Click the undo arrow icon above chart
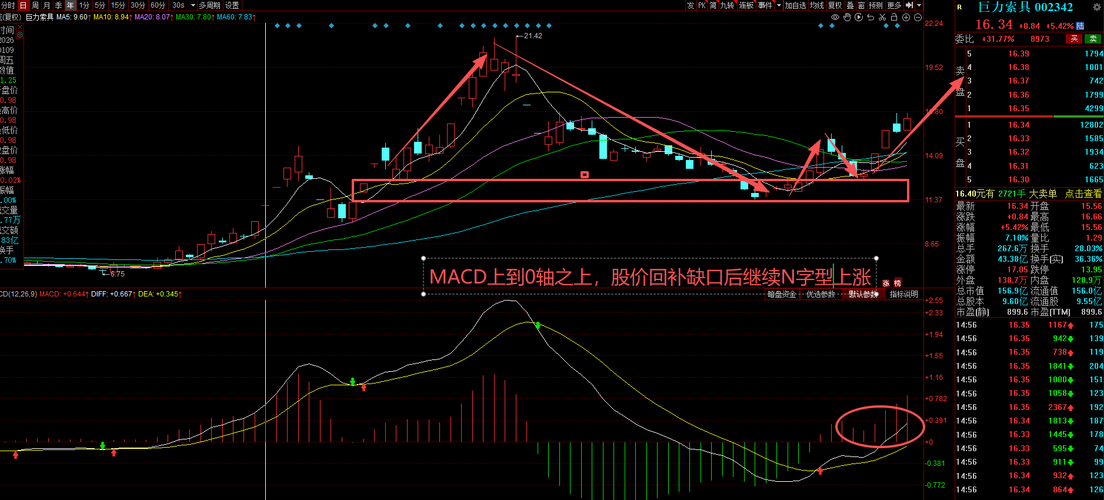This screenshot has height=500, width=1104. point(870,17)
